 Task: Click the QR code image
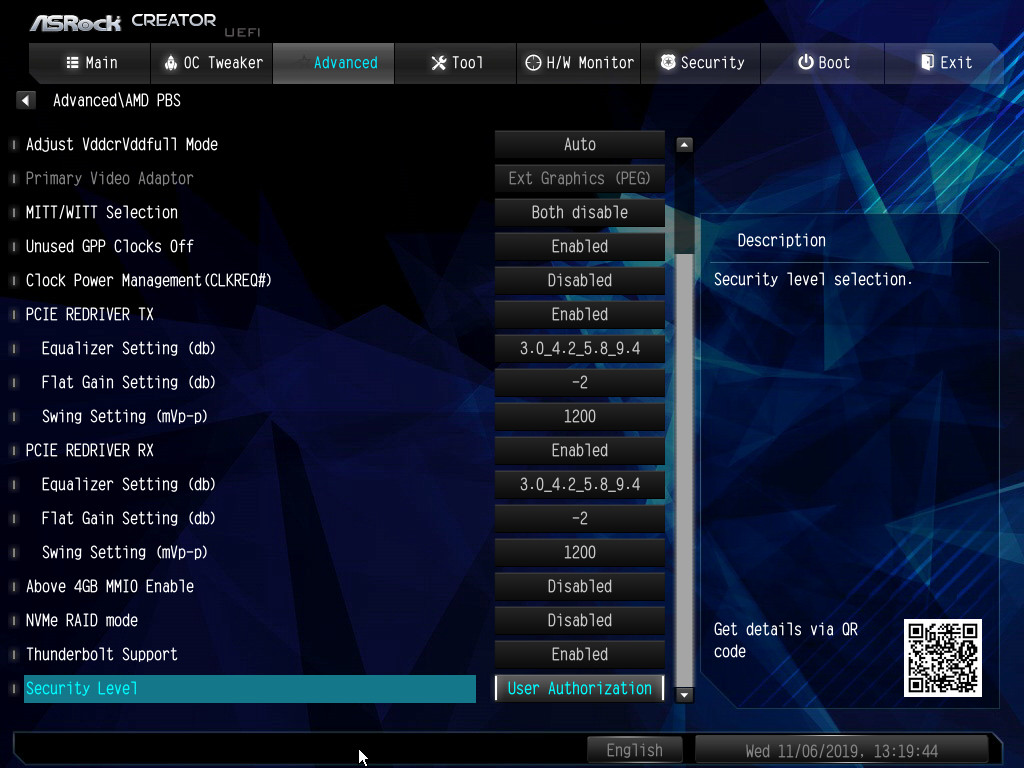pyautogui.click(x=942, y=657)
